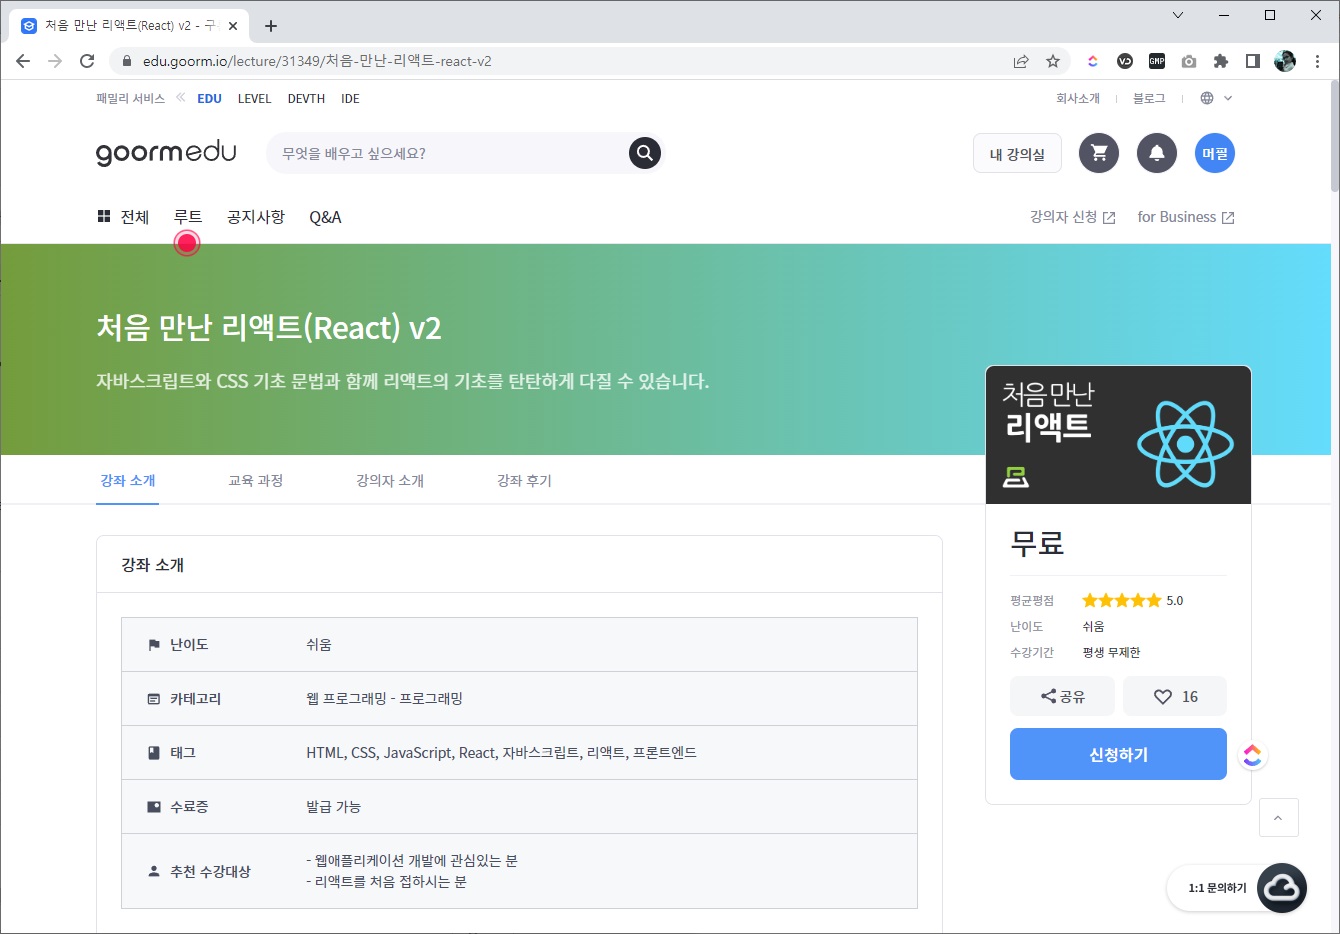Reload the page
Viewport: 1340px width, 934px height.
pos(87,61)
